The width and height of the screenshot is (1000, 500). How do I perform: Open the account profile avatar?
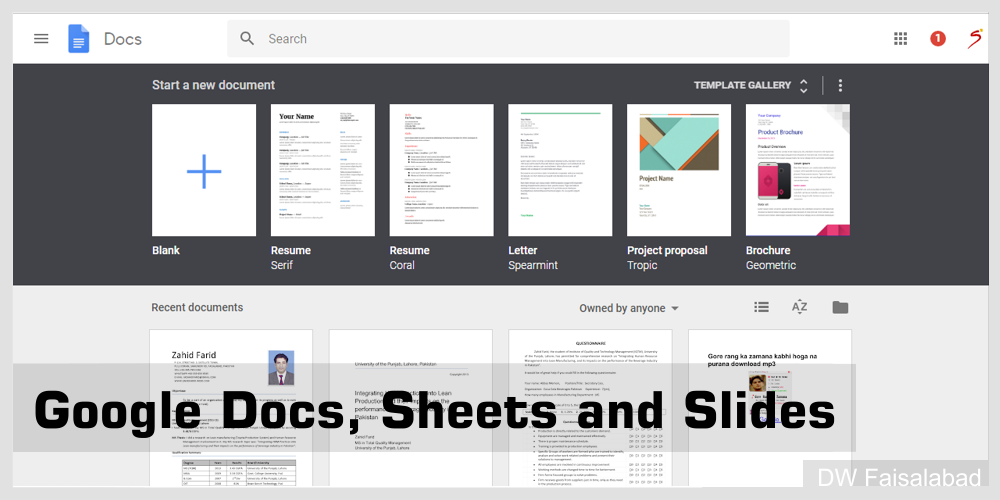point(974,39)
